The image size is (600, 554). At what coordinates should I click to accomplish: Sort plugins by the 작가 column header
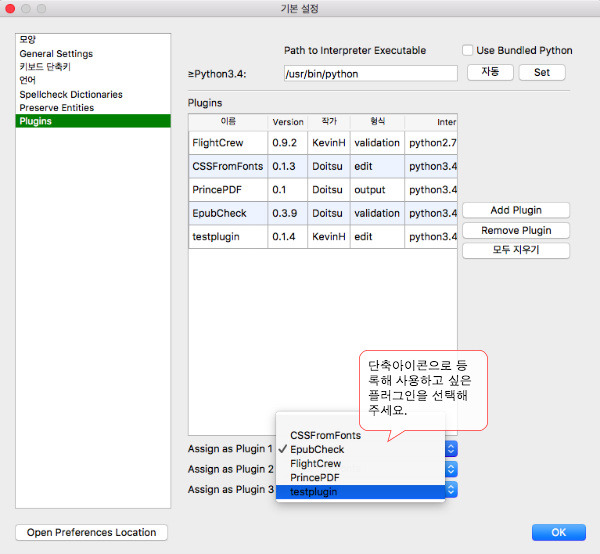[x=329, y=122]
